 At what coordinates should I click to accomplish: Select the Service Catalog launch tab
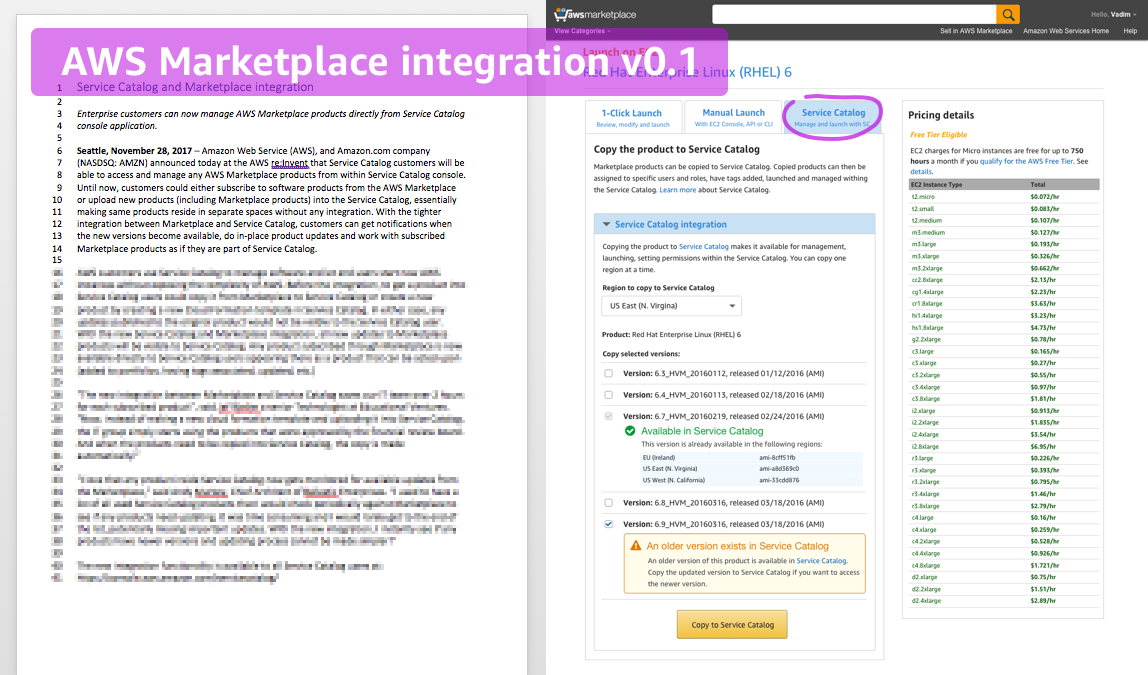coord(833,117)
